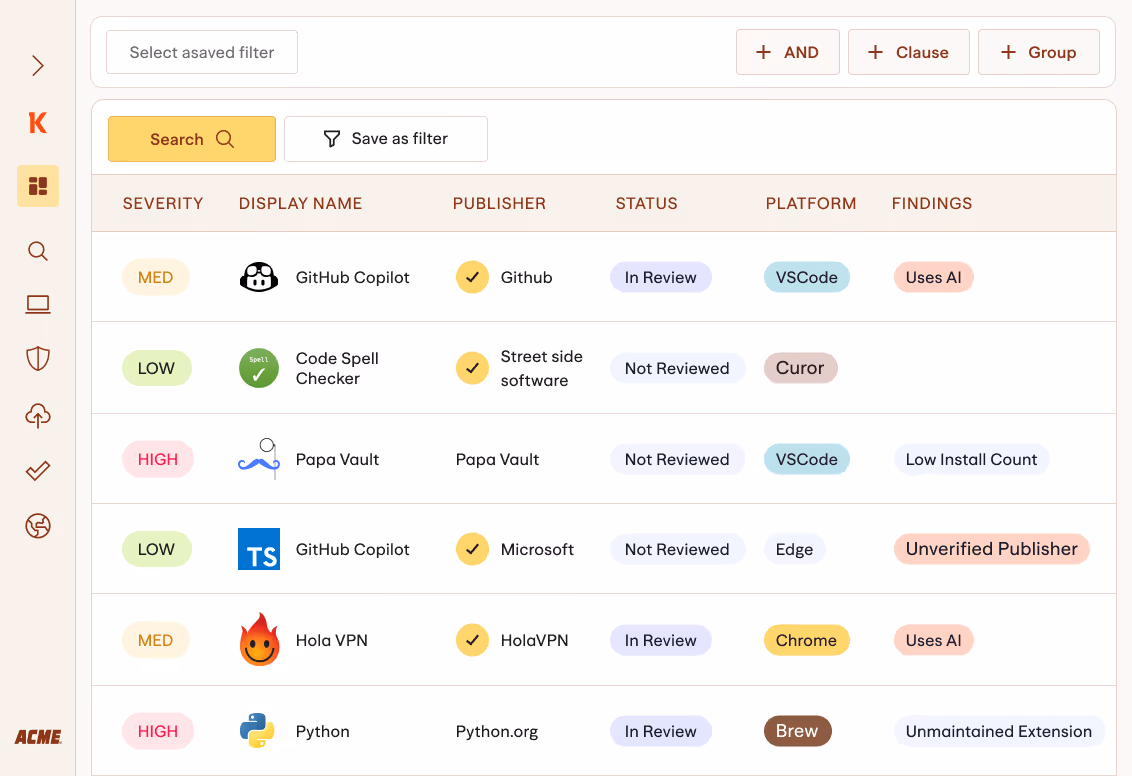Open the search magnifier icon in sidebar
Screen dimensions: 1132x776
point(38,251)
